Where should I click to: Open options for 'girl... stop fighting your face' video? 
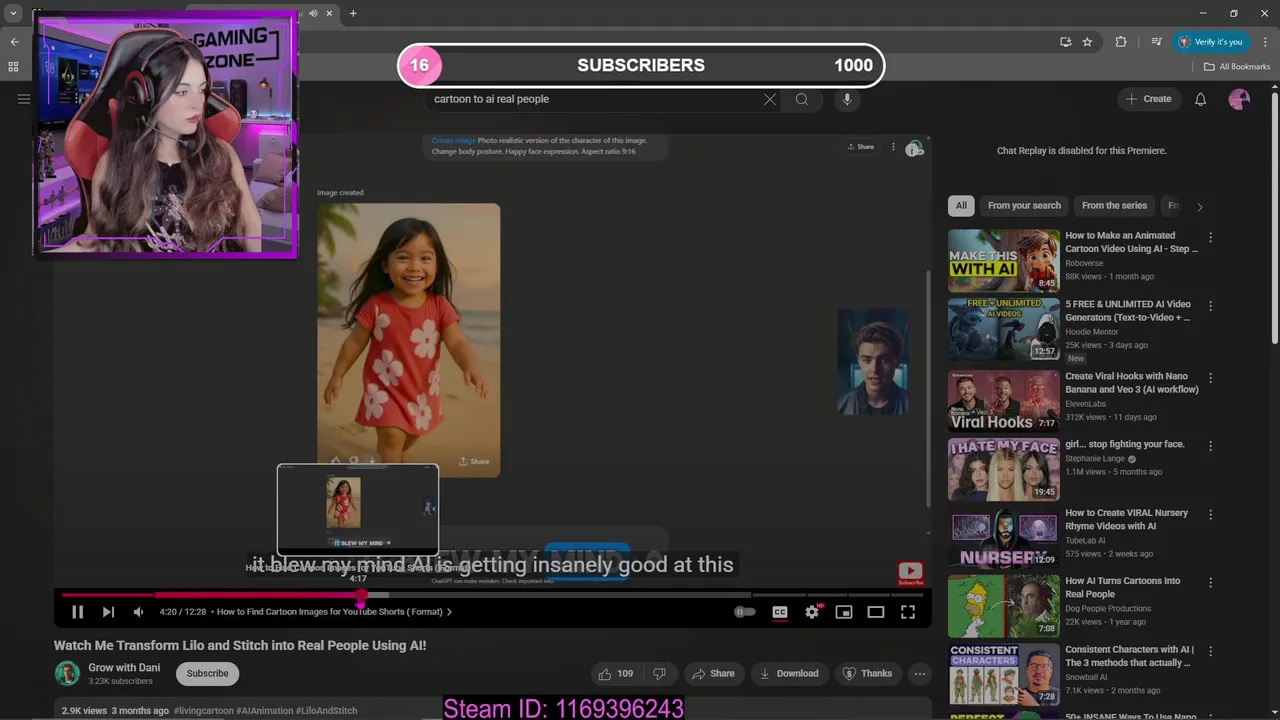(1210, 446)
